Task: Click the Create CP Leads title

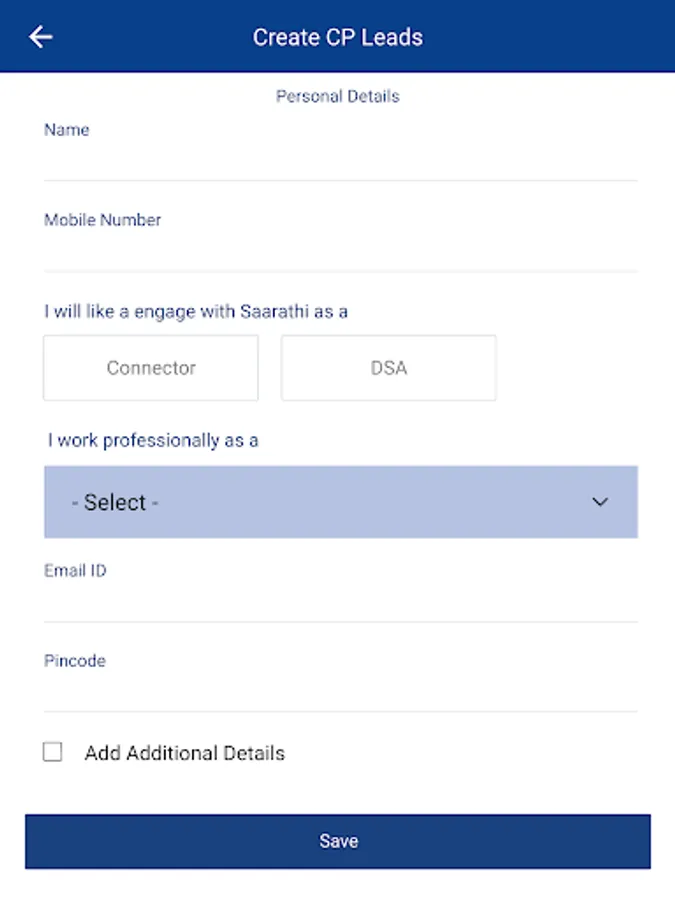Action: (x=338, y=38)
